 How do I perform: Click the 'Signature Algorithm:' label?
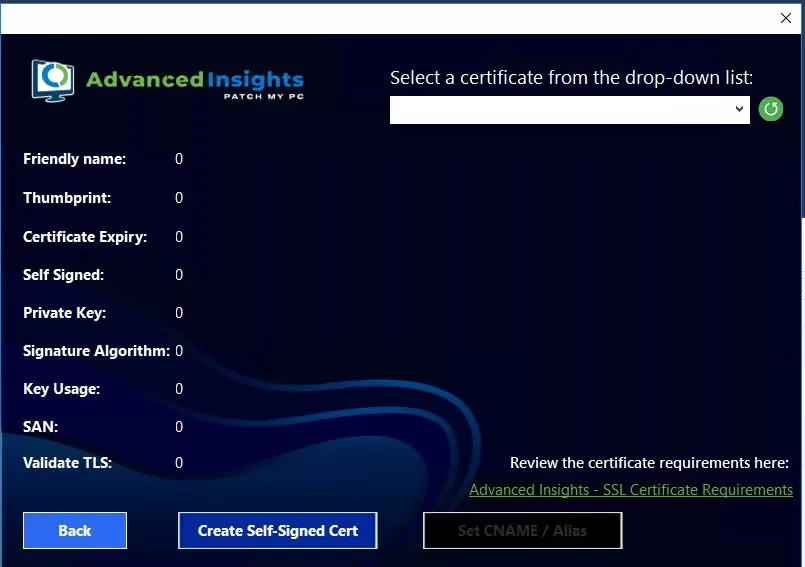96,351
